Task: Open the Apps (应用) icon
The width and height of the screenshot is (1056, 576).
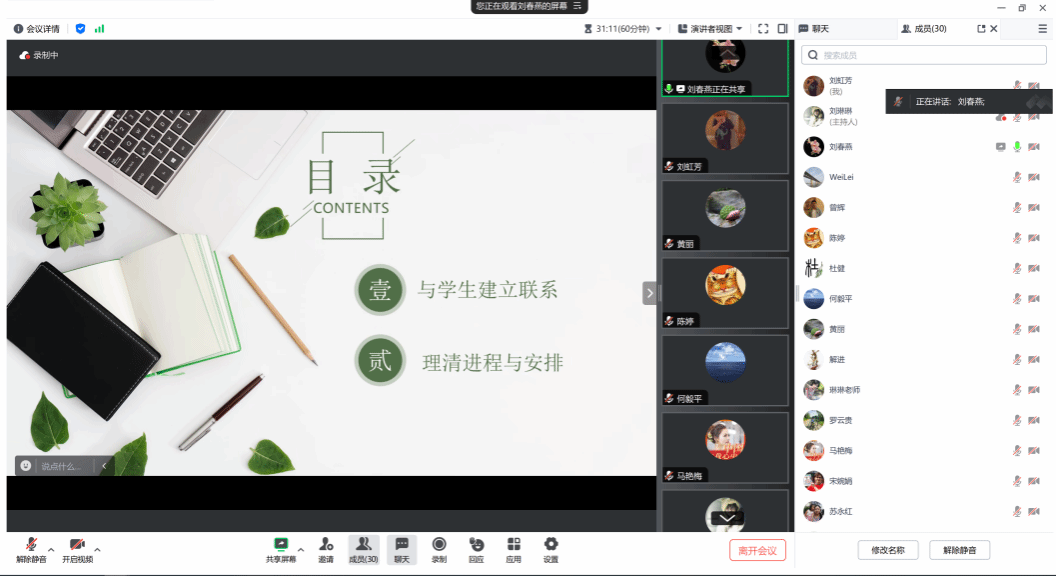Action: 513,545
